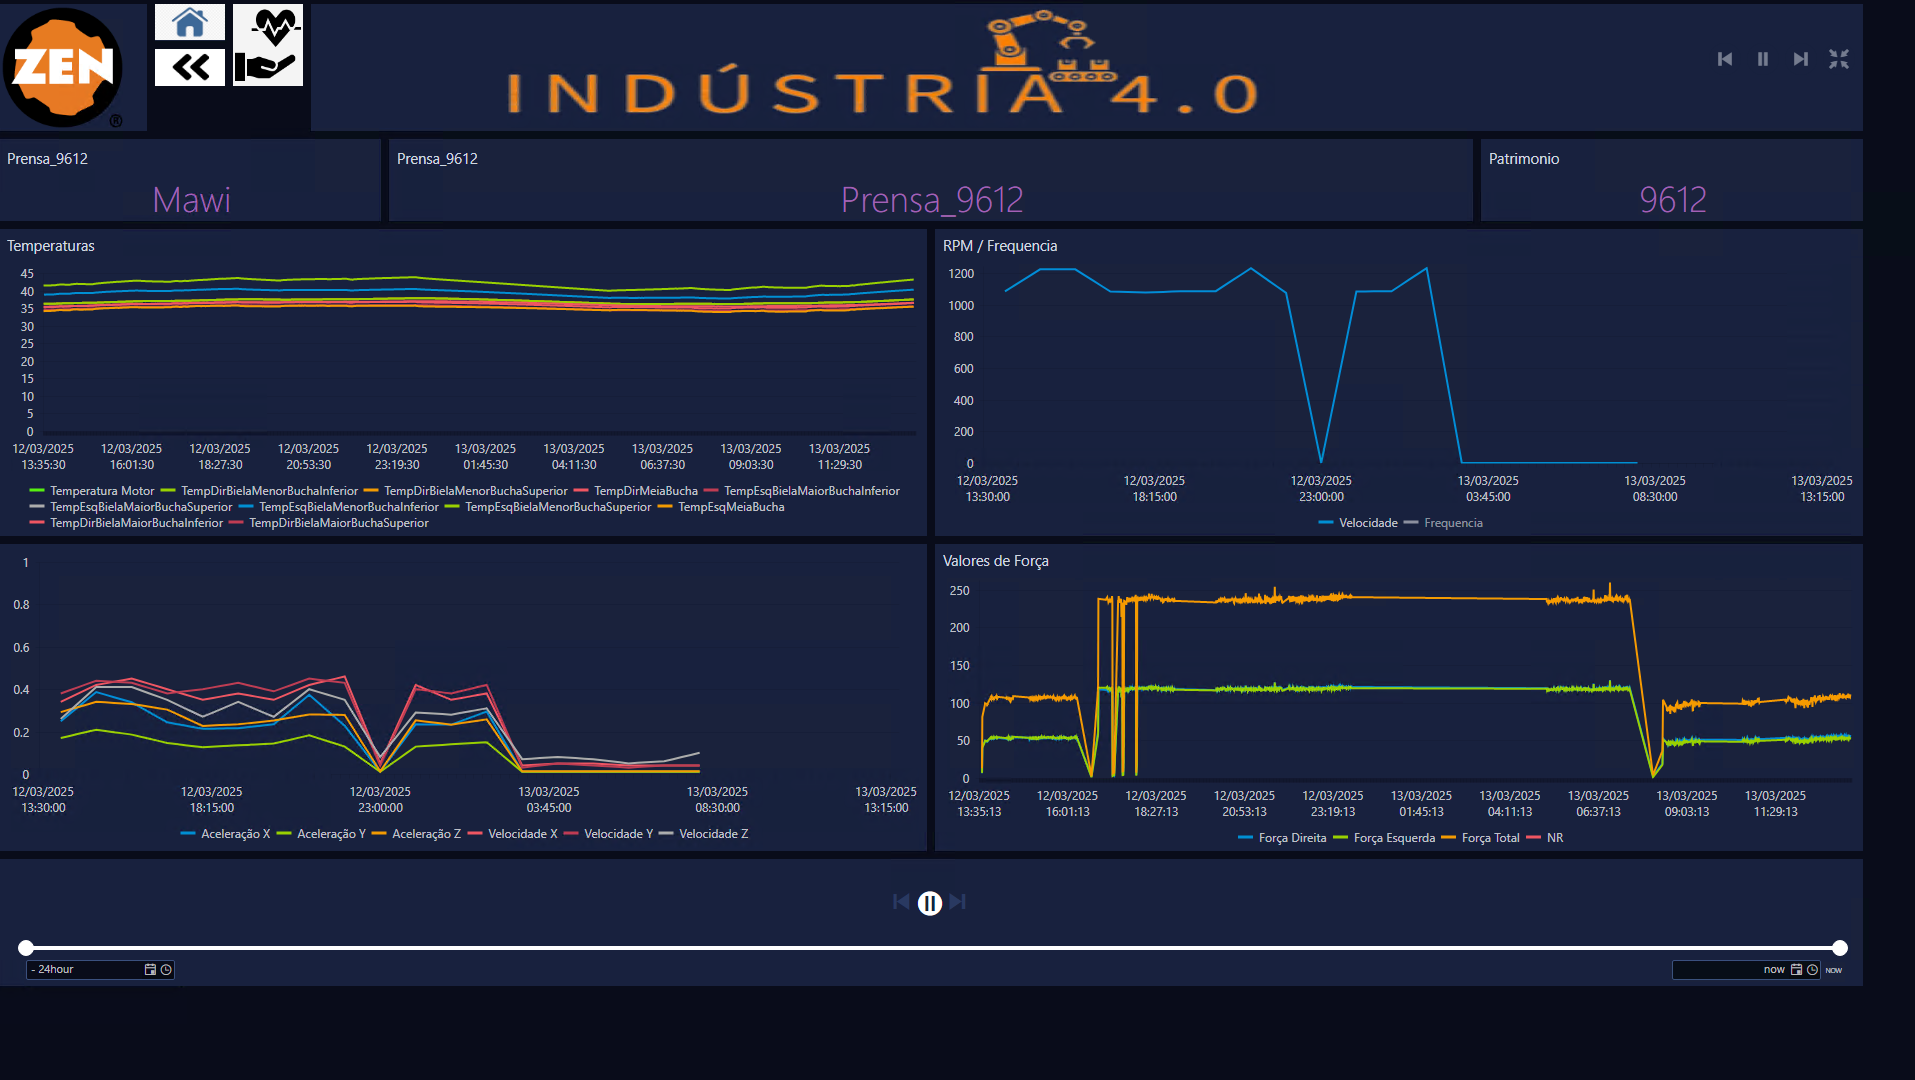Step timeline forward with lower next button
The image size is (1915, 1080).
click(958, 902)
